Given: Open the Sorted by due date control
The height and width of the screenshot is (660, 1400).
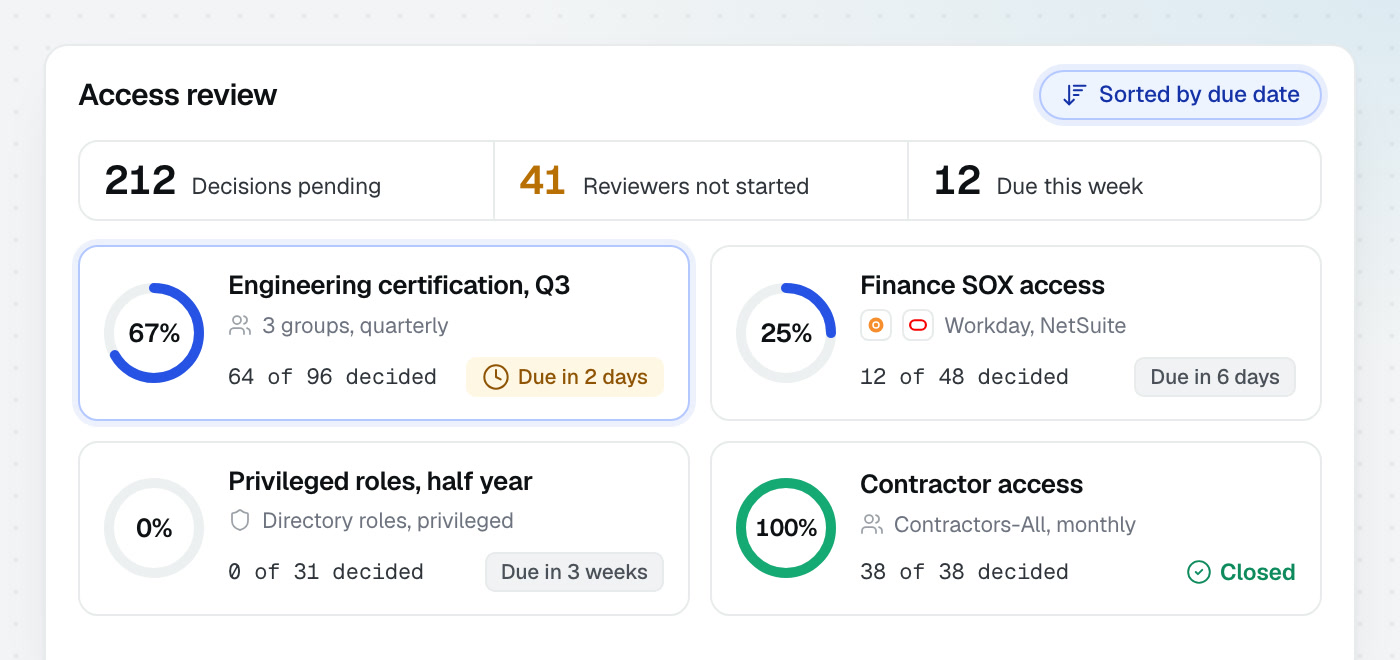Looking at the screenshot, I should (1181, 95).
